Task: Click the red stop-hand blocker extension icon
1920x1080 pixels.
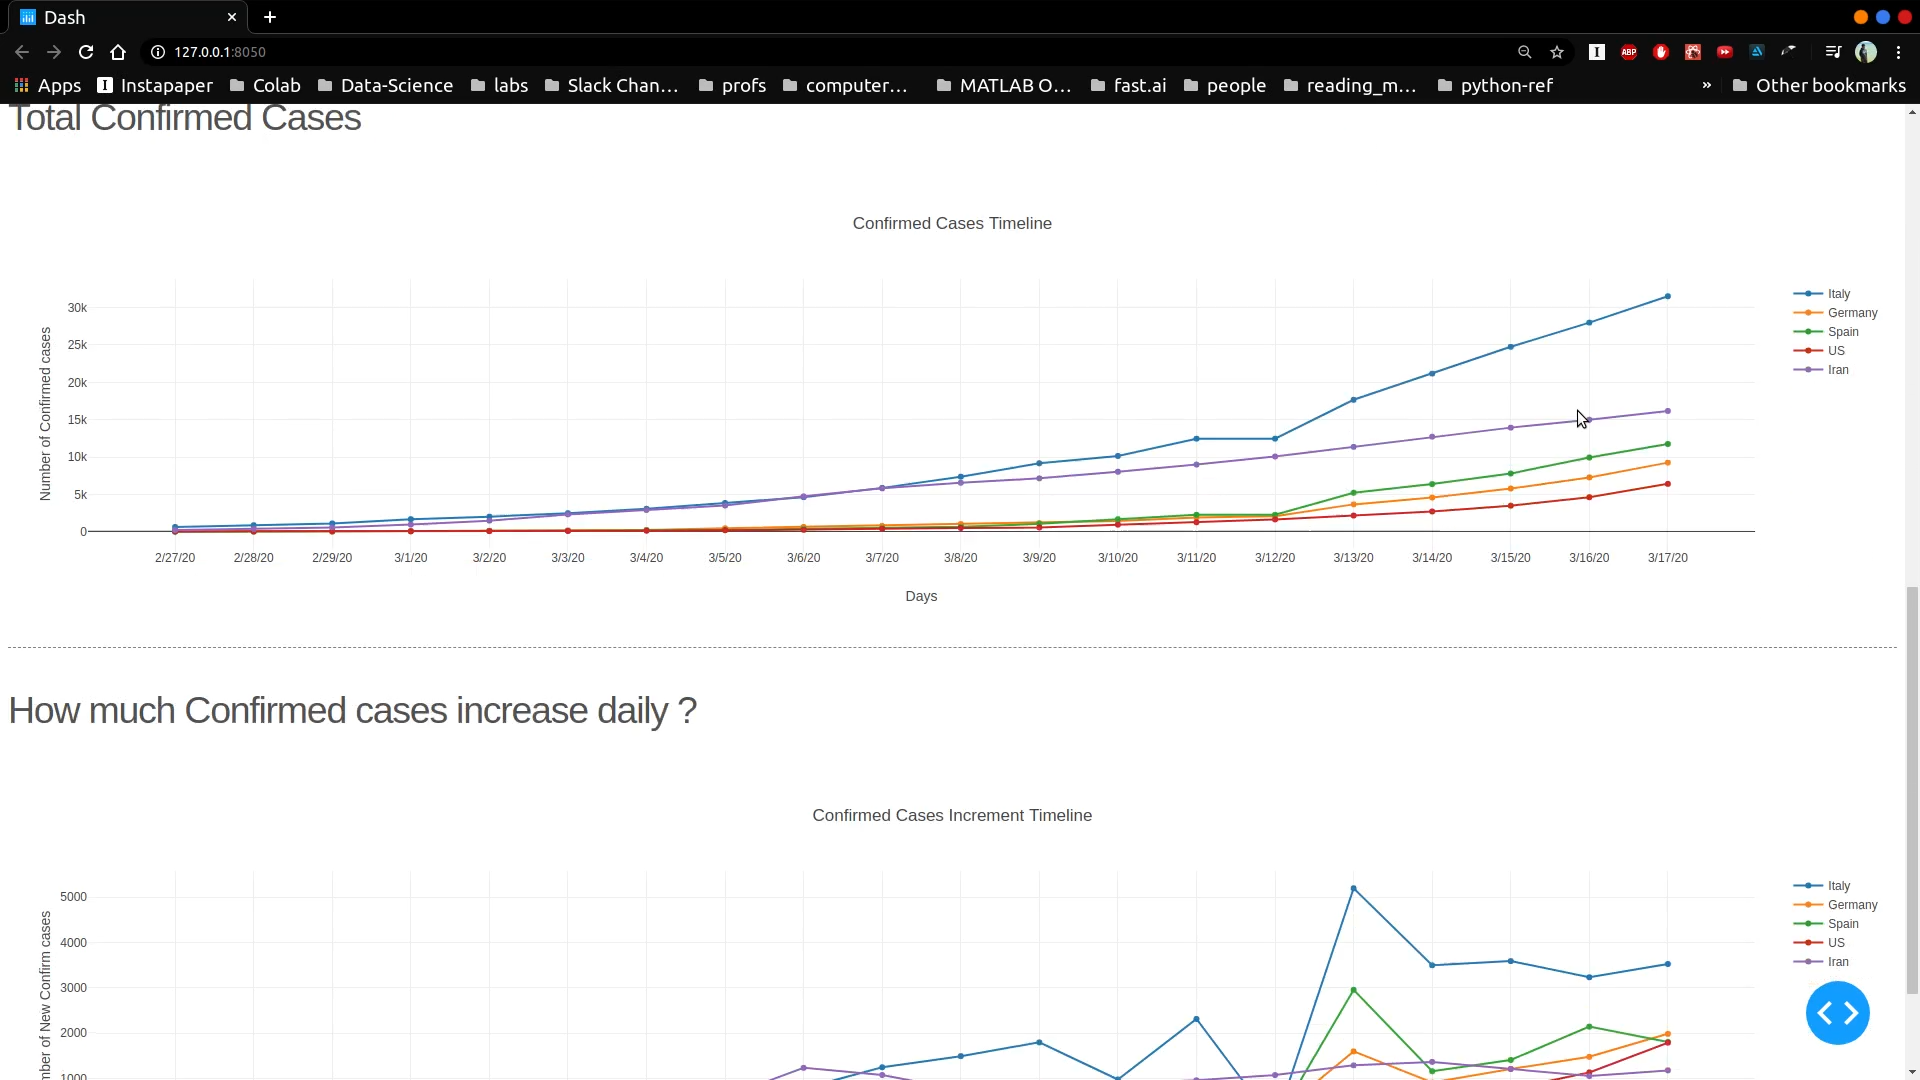Action: click(x=1660, y=52)
